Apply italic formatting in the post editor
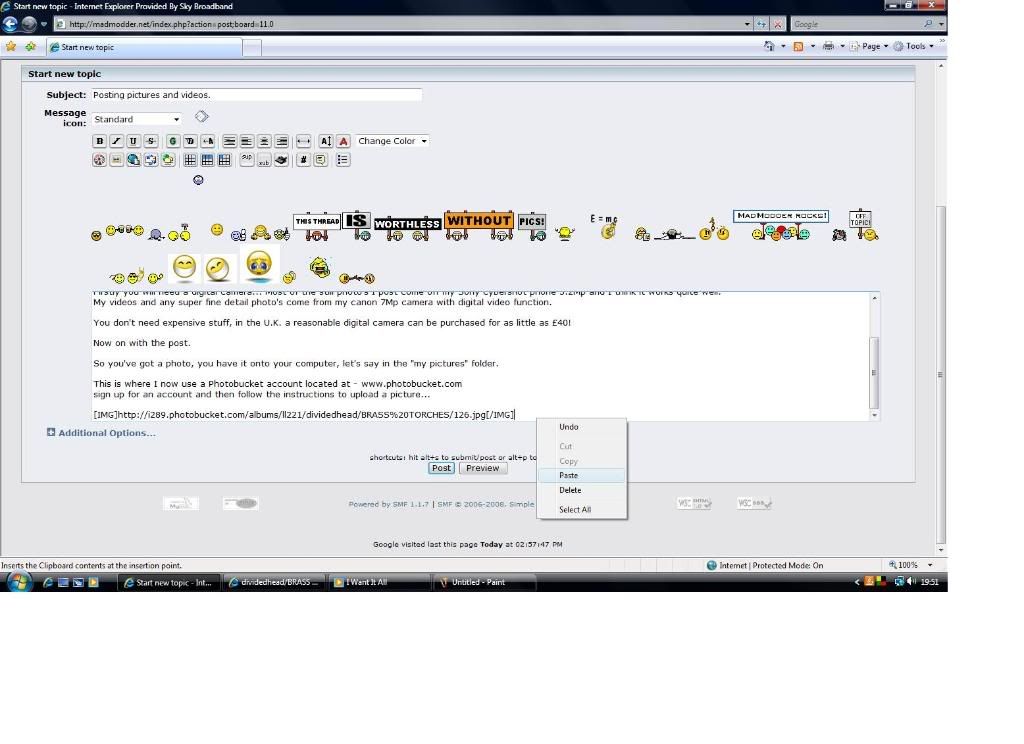Image resolution: width=1024 pixels, height=744 pixels. coord(116,141)
